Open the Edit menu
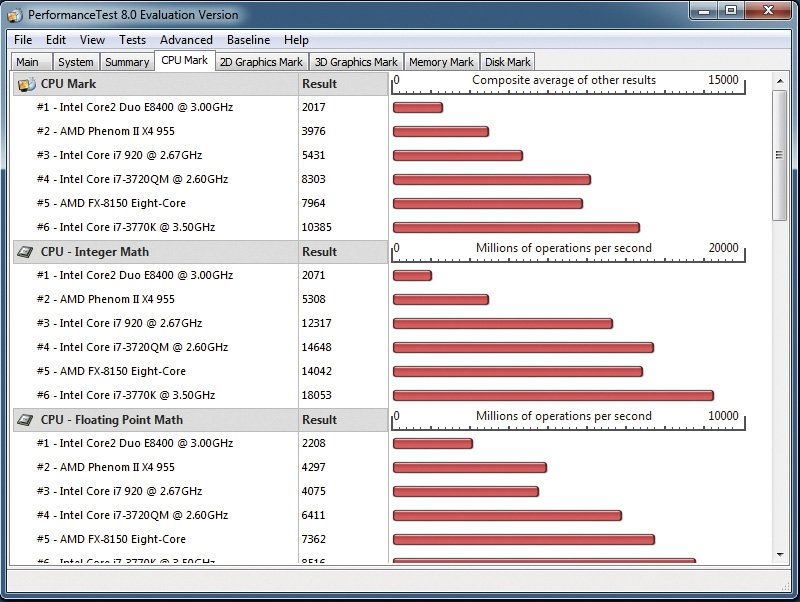Image resolution: width=800 pixels, height=602 pixels. coord(56,40)
